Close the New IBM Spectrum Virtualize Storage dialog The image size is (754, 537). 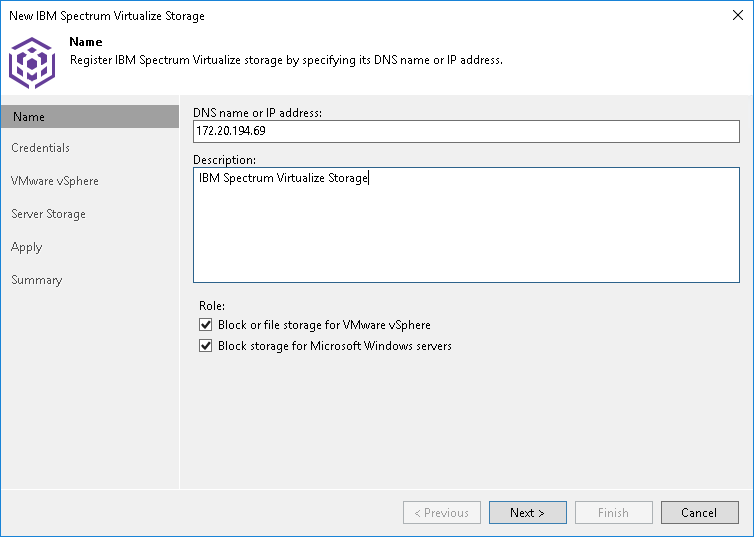pyautogui.click(x=738, y=15)
